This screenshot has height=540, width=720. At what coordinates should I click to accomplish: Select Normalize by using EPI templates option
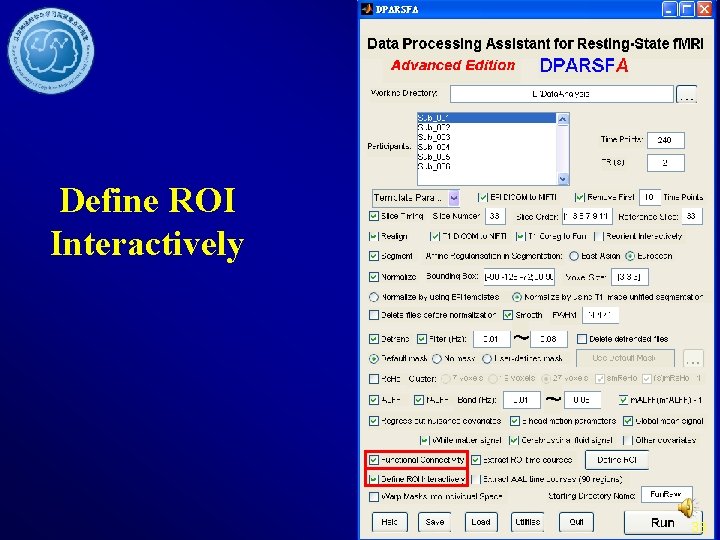[x=374, y=298]
